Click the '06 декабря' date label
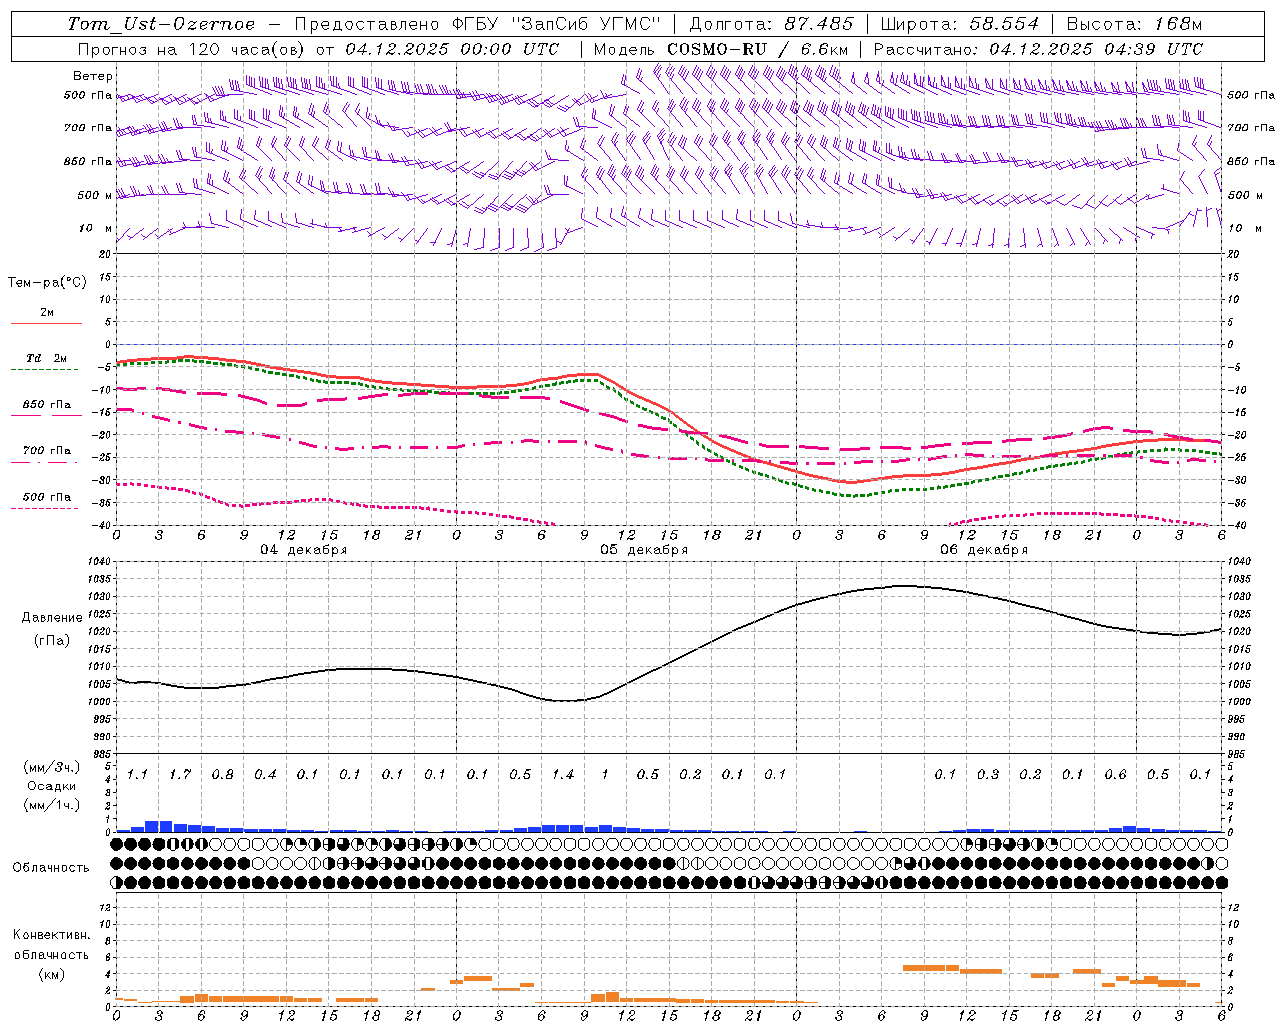Image resolution: width=1280 pixels, height=1024 pixels. [x=984, y=550]
